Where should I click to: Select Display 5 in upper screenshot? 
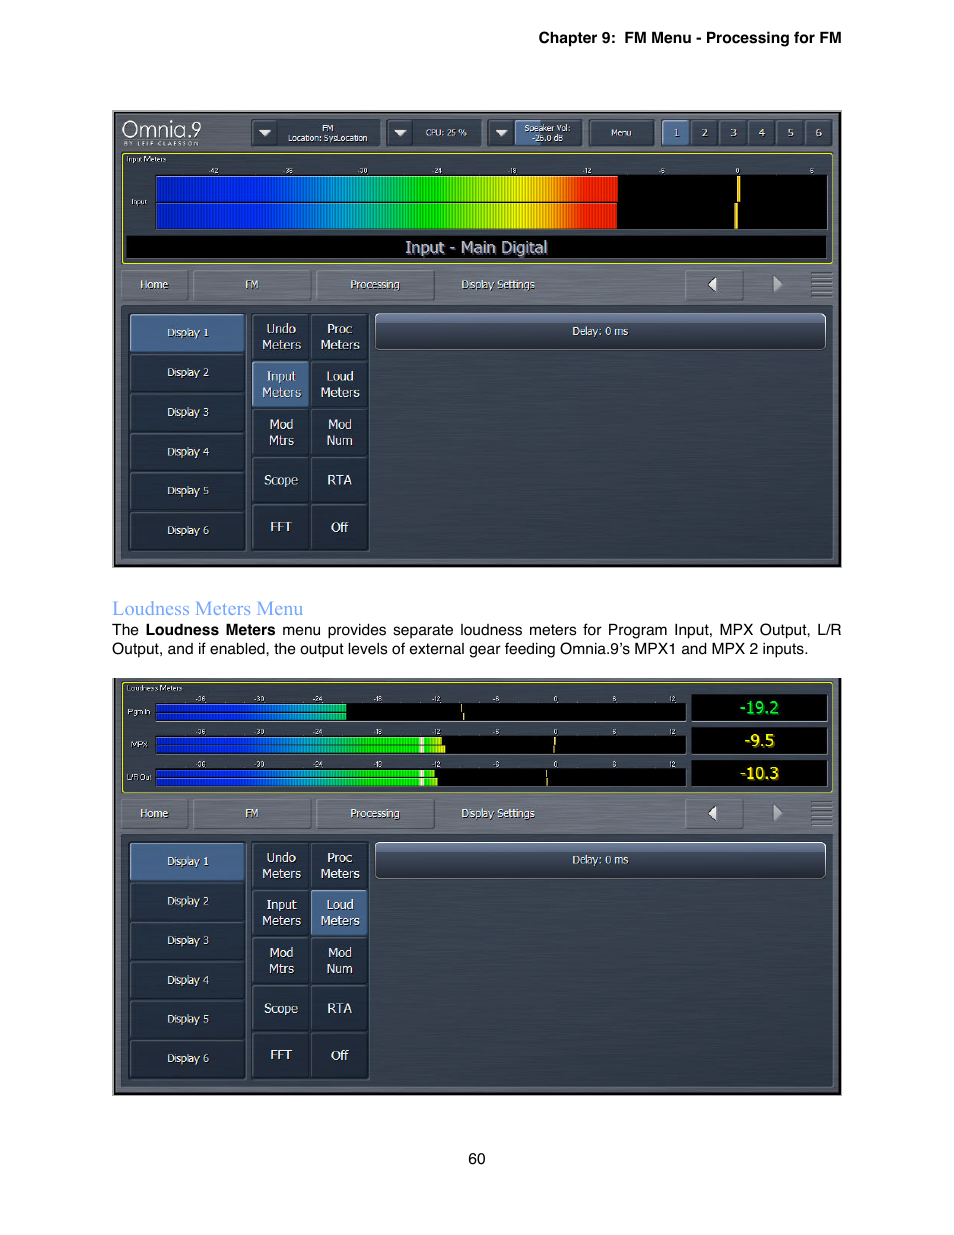coord(188,491)
